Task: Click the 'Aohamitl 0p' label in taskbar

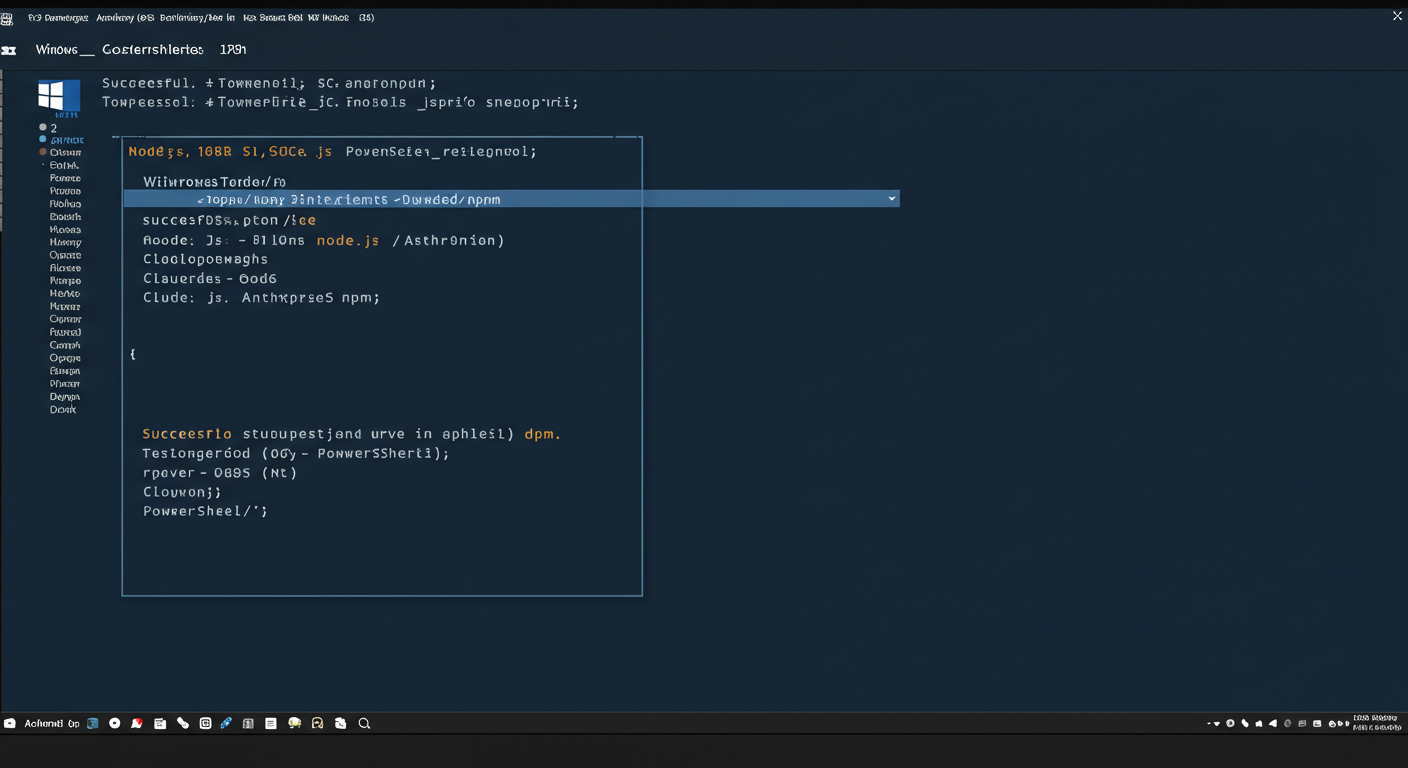Action: click(52, 723)
